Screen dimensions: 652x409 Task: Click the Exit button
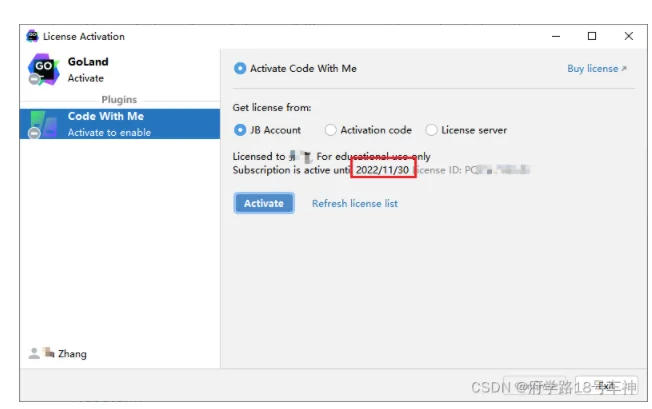606,387
